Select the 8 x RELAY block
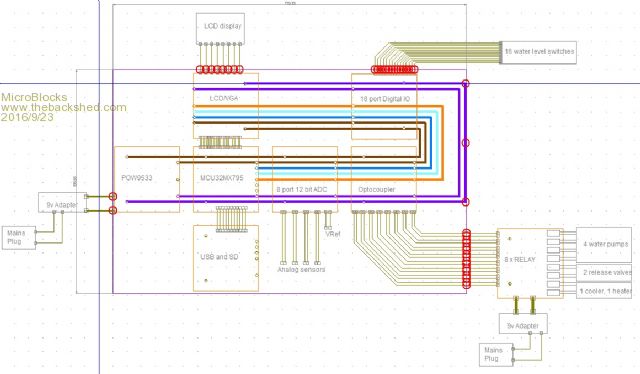 click(x=530, y=263)
